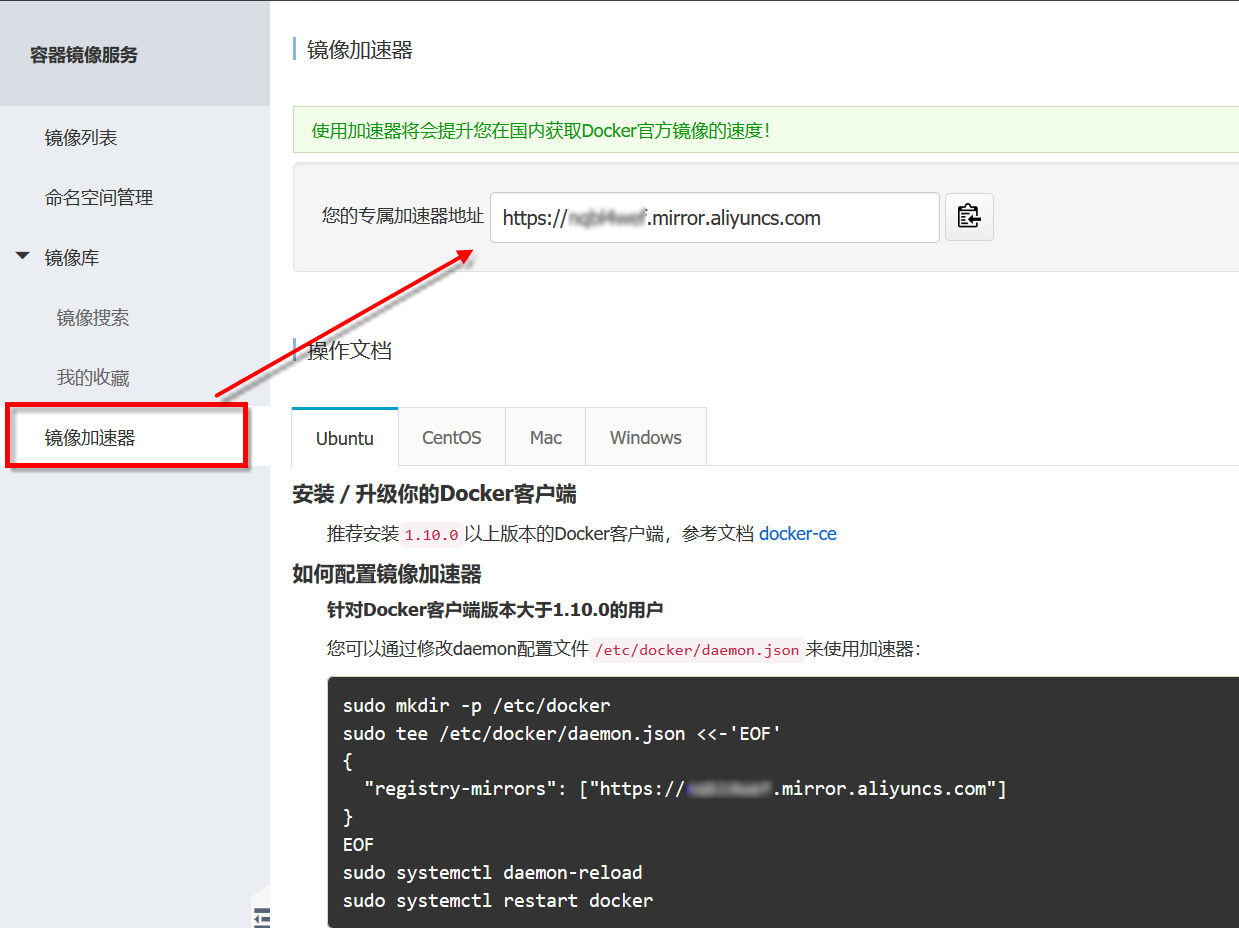Switch to the CentOS tab
1239x928 pixels.
(x=452, y=437)
